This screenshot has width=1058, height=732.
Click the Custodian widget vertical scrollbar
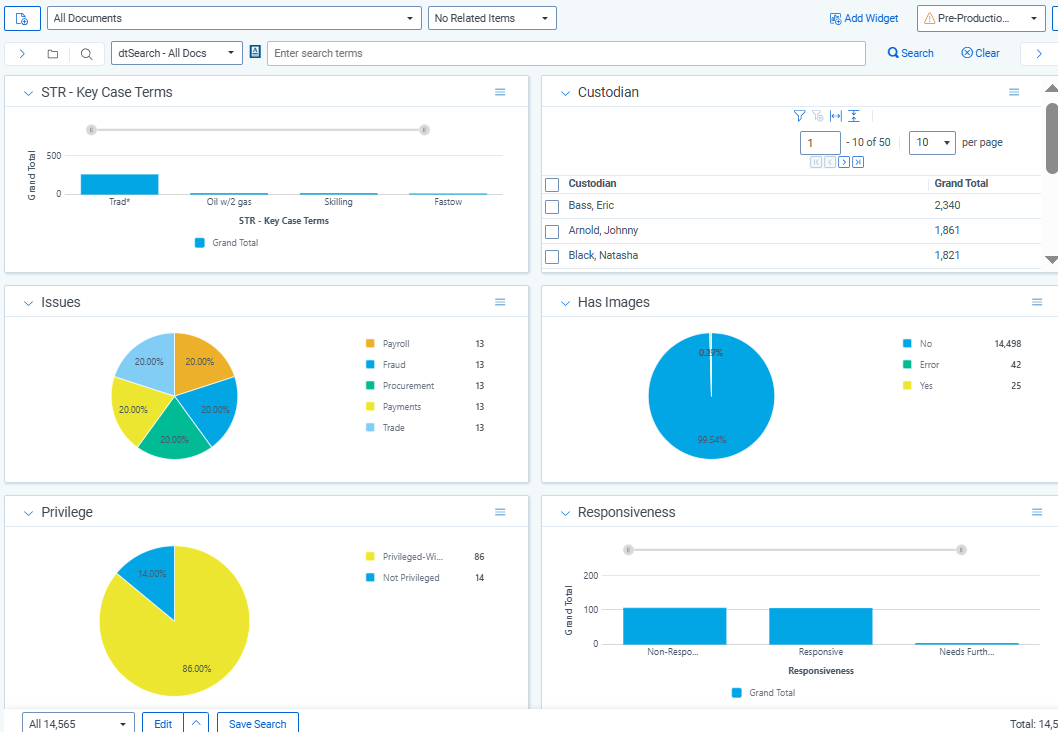(1051, 138)
